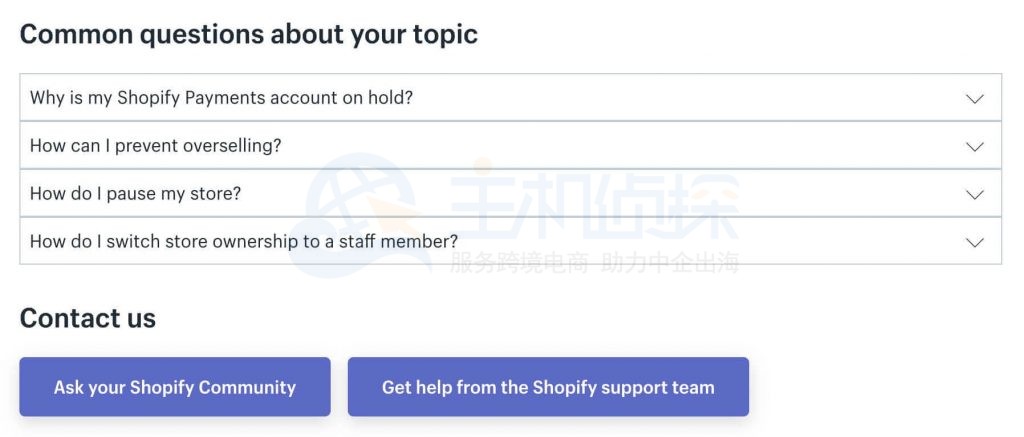1024x437 pixels.
Task: Select the "How do I pause my store?" question
Action: pyautogui.click(x=135, y=194)
